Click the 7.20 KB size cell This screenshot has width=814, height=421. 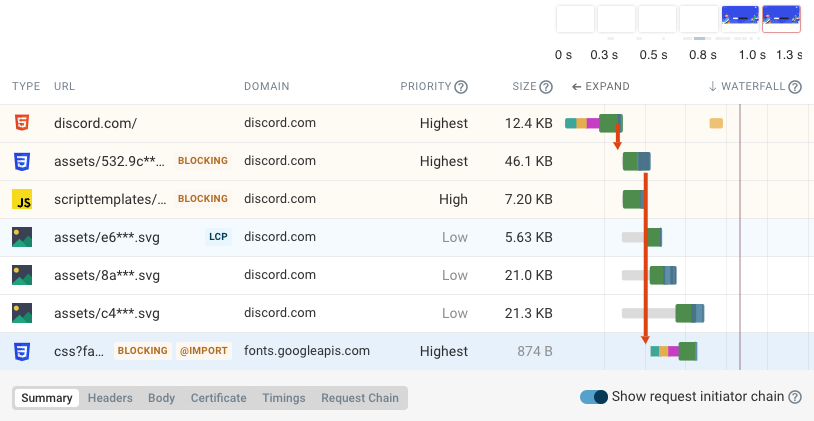(528, 199)
